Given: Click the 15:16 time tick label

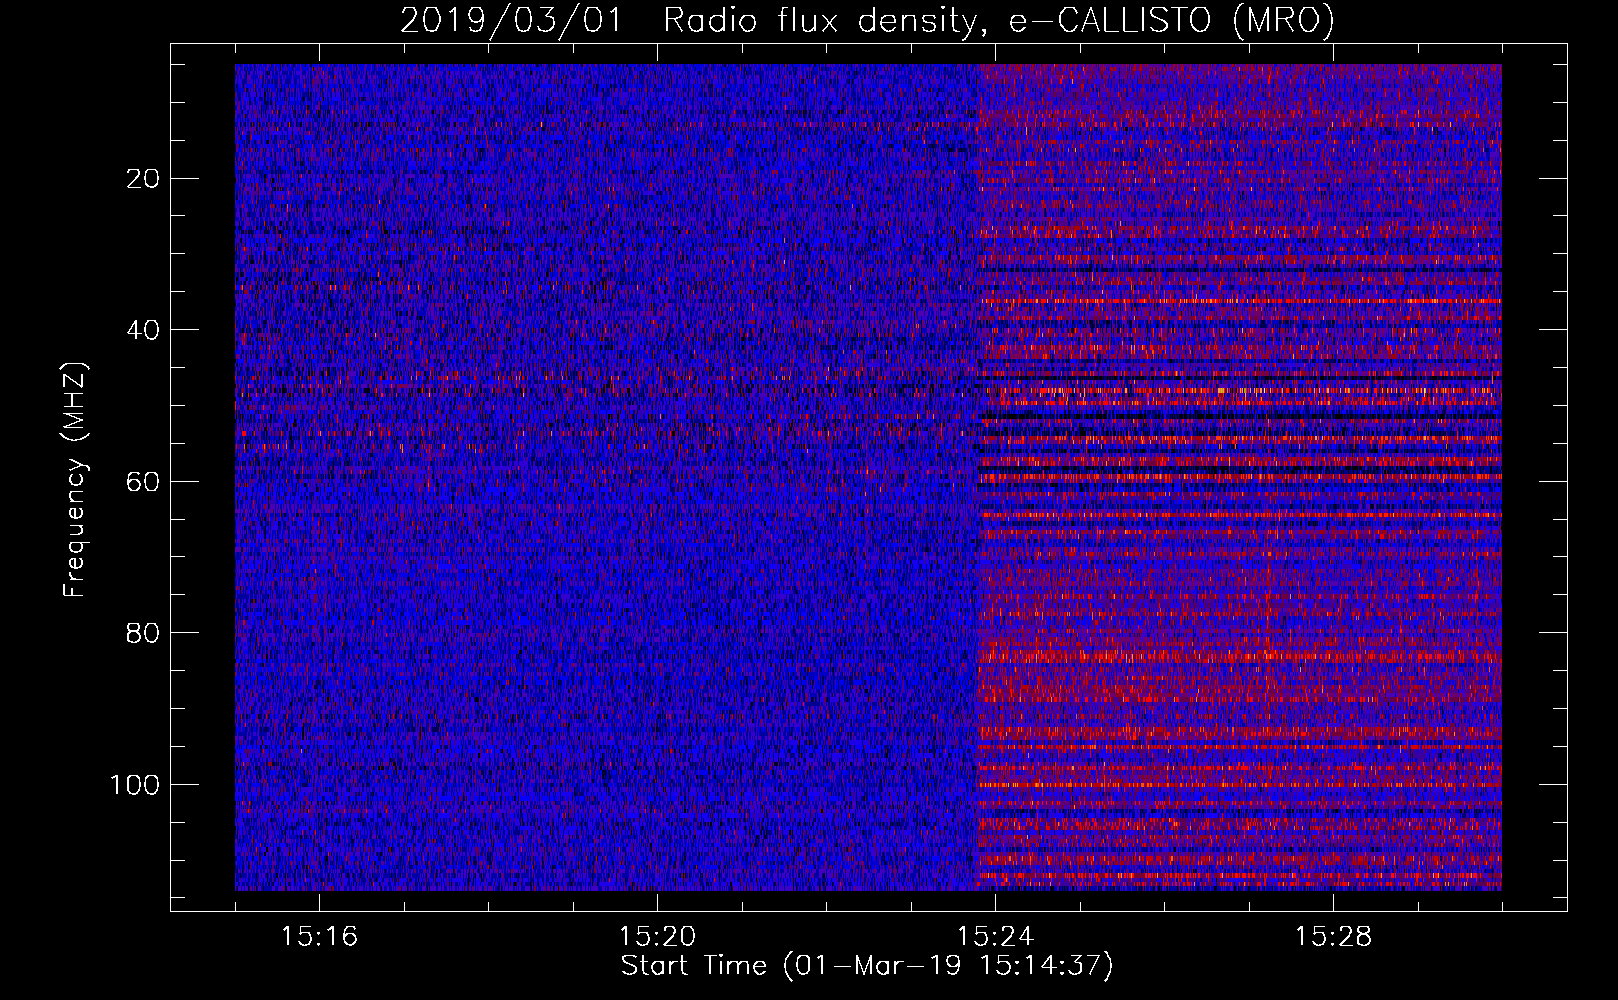Looking at the screenshot, I should (320, 937).
